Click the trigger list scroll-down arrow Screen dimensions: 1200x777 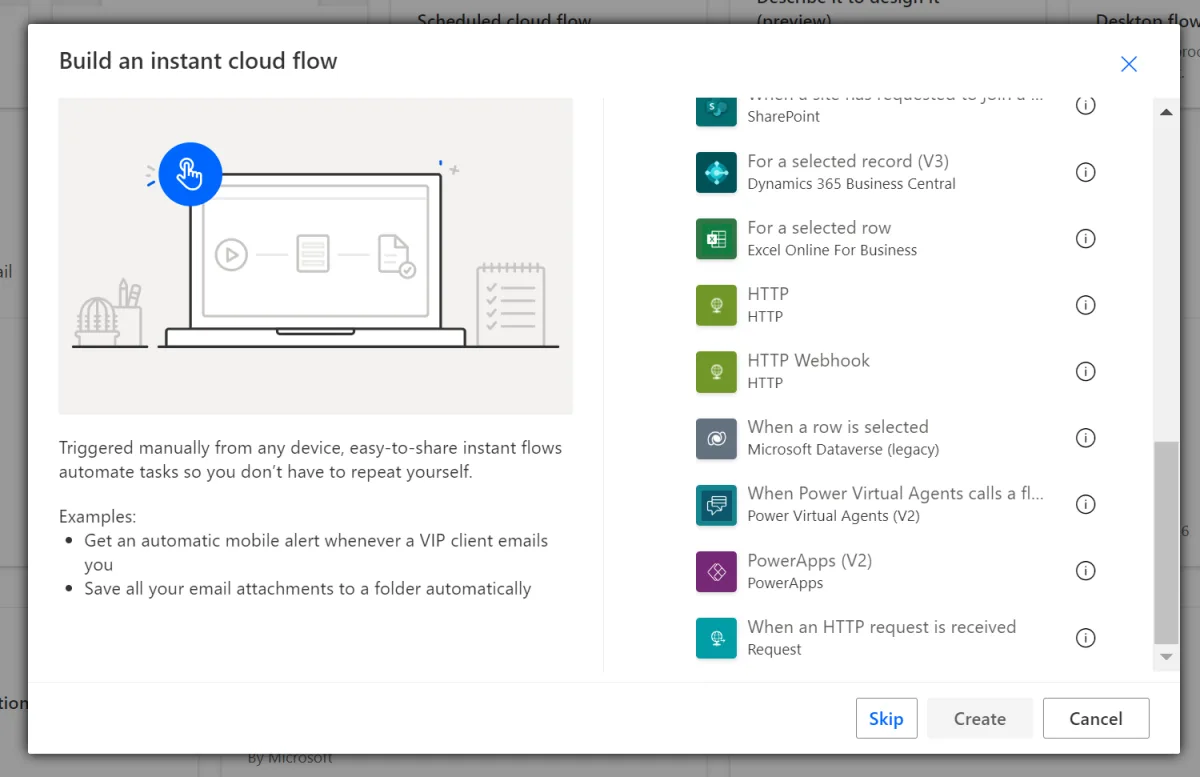pyautogui.click(x=1166, y=657)
